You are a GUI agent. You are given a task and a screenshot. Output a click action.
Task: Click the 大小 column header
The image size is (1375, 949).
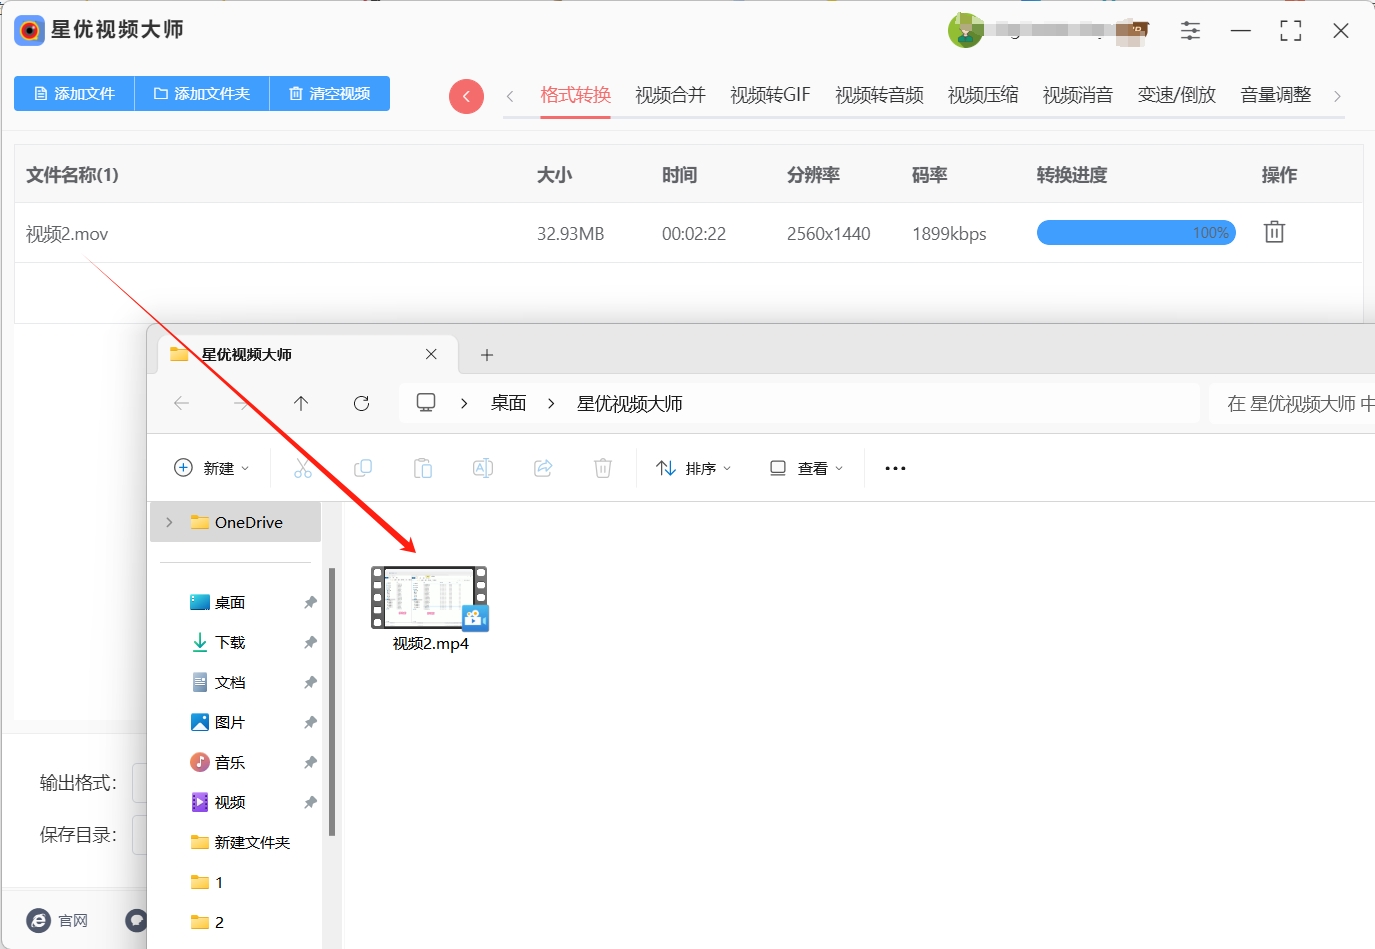click(x=555, y=175)
